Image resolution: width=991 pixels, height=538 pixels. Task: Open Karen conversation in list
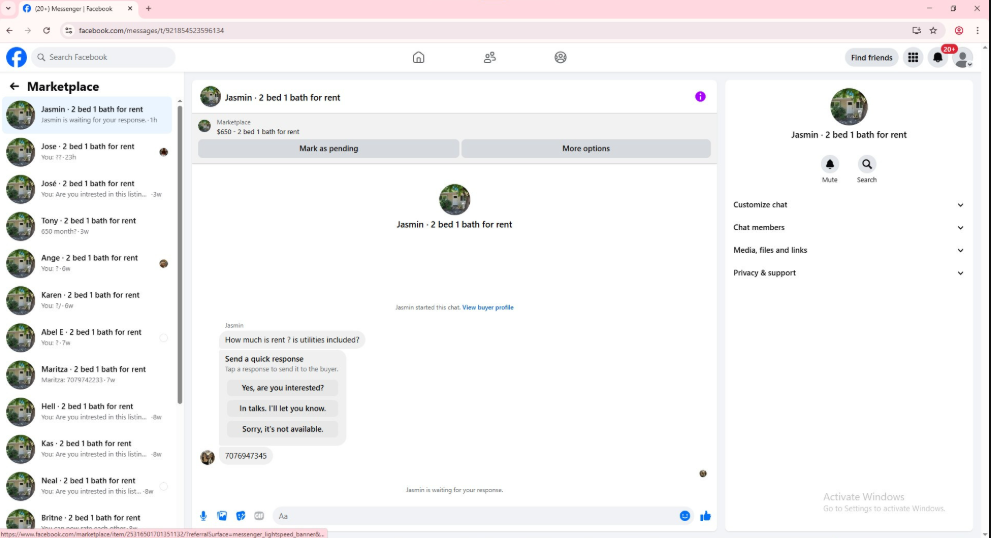click(x=87, y=301)
